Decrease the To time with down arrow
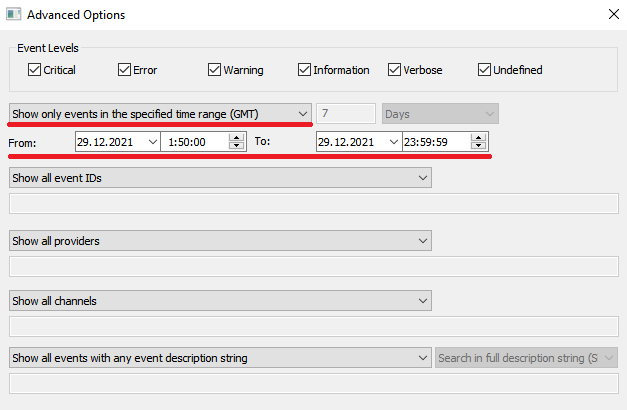Image resolution: width=627 pixels, height=410 pixels. [x=479, y=147]
